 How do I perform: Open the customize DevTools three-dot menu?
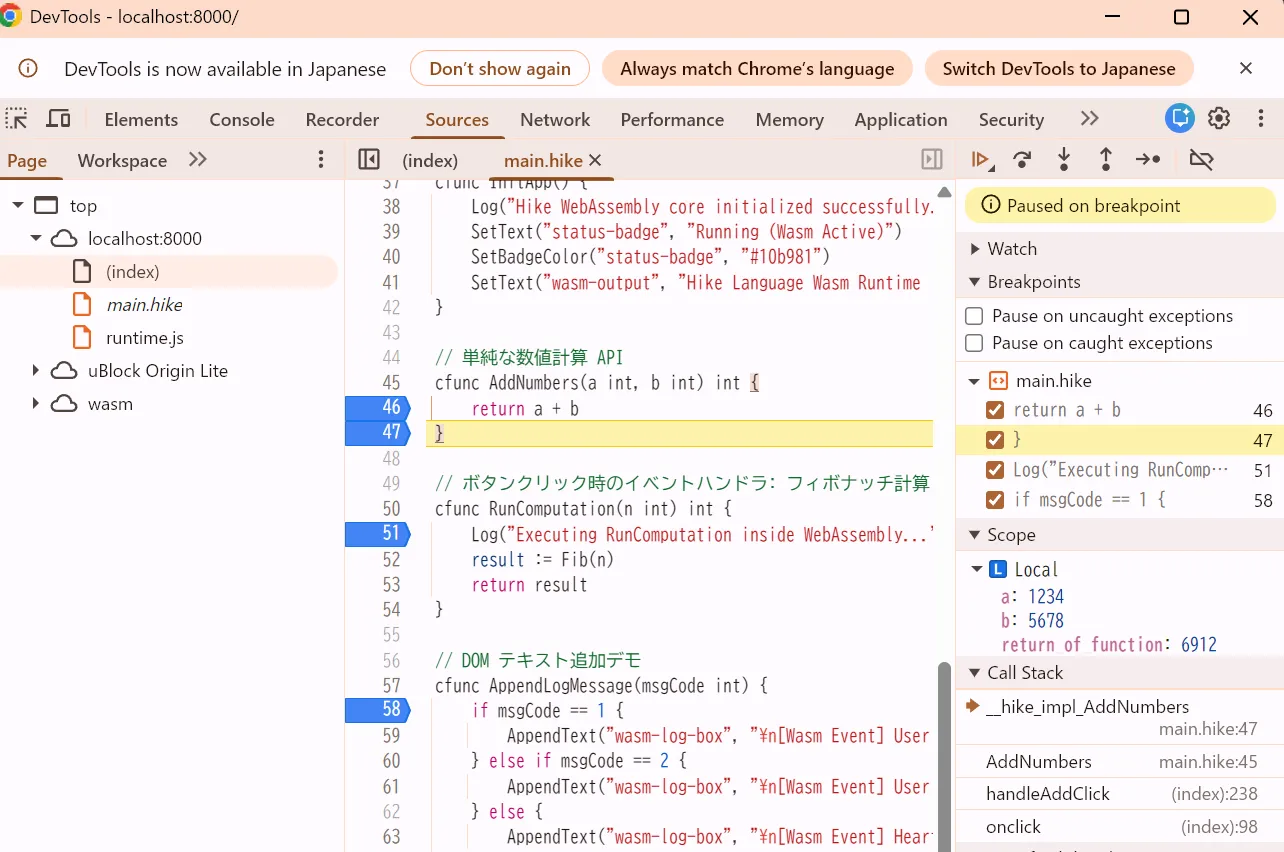coord(1261,118)
